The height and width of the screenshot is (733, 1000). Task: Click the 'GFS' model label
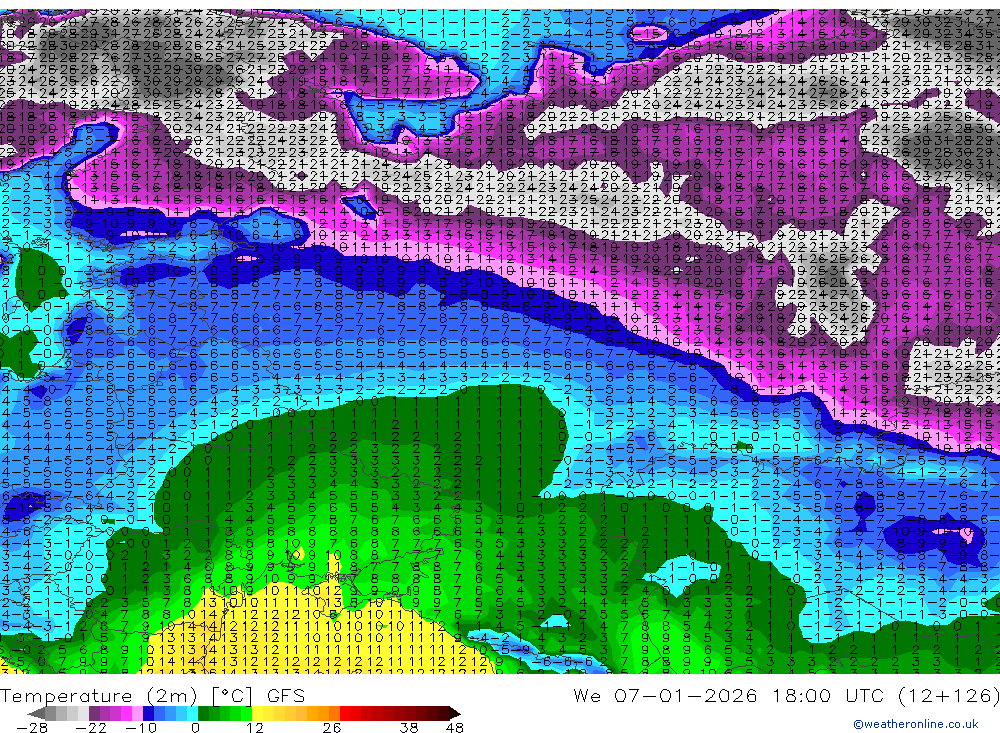click(286, 696)
